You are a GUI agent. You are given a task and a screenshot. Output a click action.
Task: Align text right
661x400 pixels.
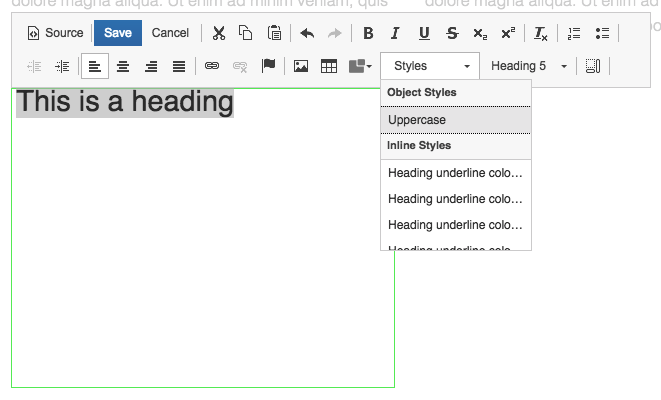tap(151, 66)
